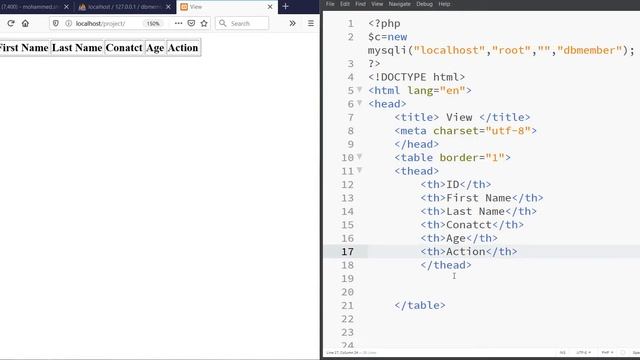Open Firefox hamburger menu

pos(311,23)
